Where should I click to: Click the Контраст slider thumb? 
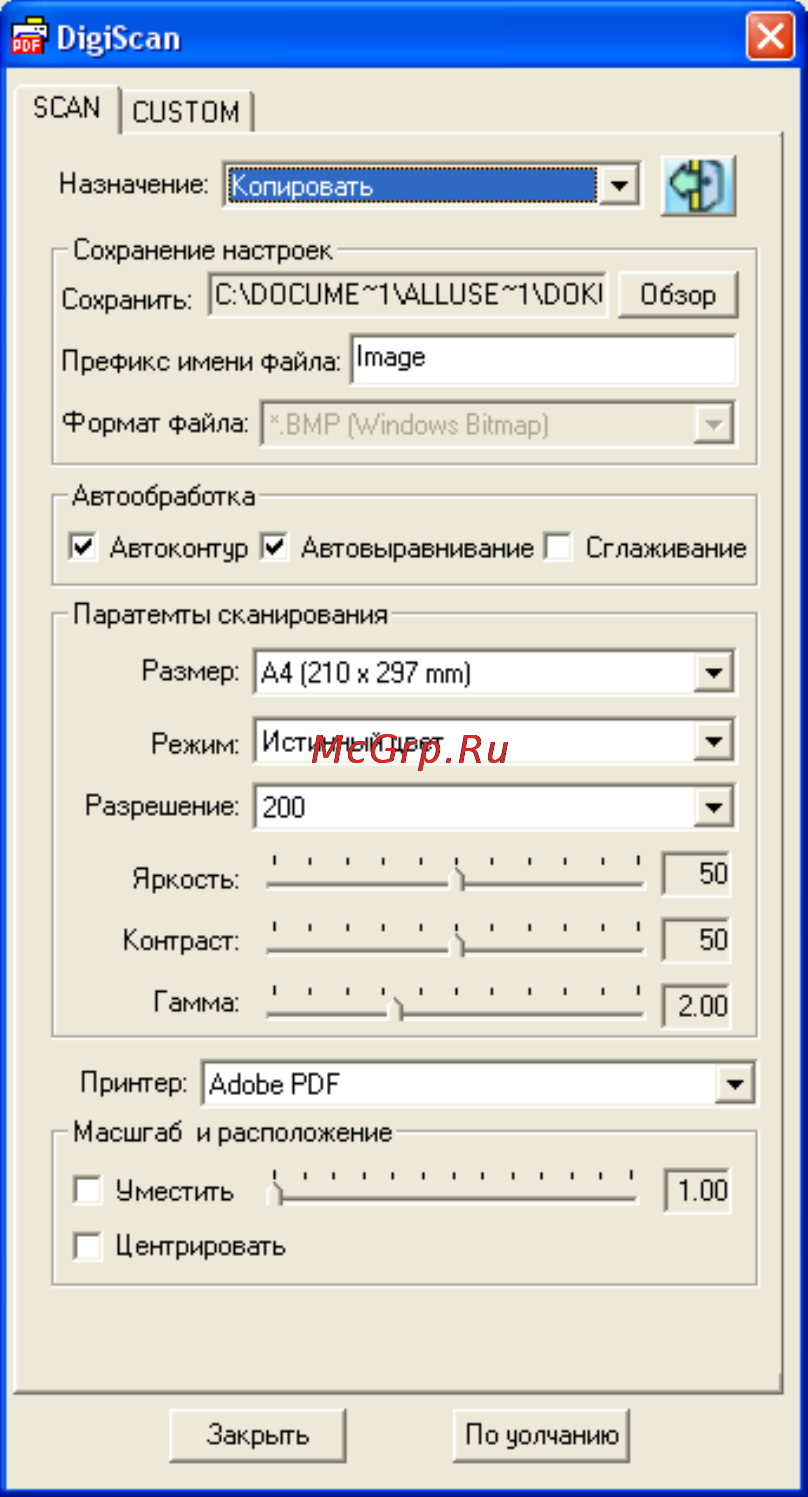point(460,944)
